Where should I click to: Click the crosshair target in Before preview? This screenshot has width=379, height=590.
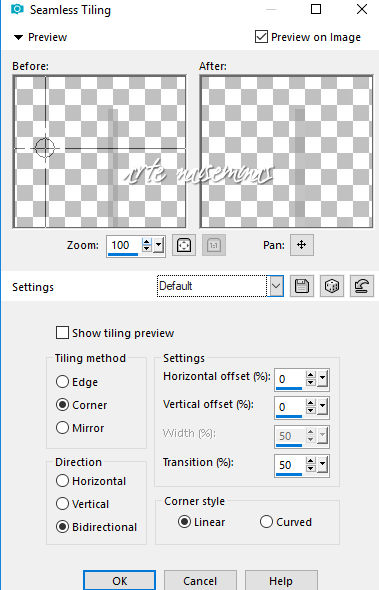45,147
